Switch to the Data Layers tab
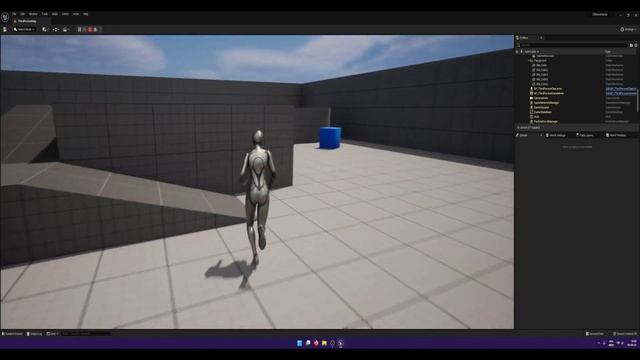 pos(584,135)
